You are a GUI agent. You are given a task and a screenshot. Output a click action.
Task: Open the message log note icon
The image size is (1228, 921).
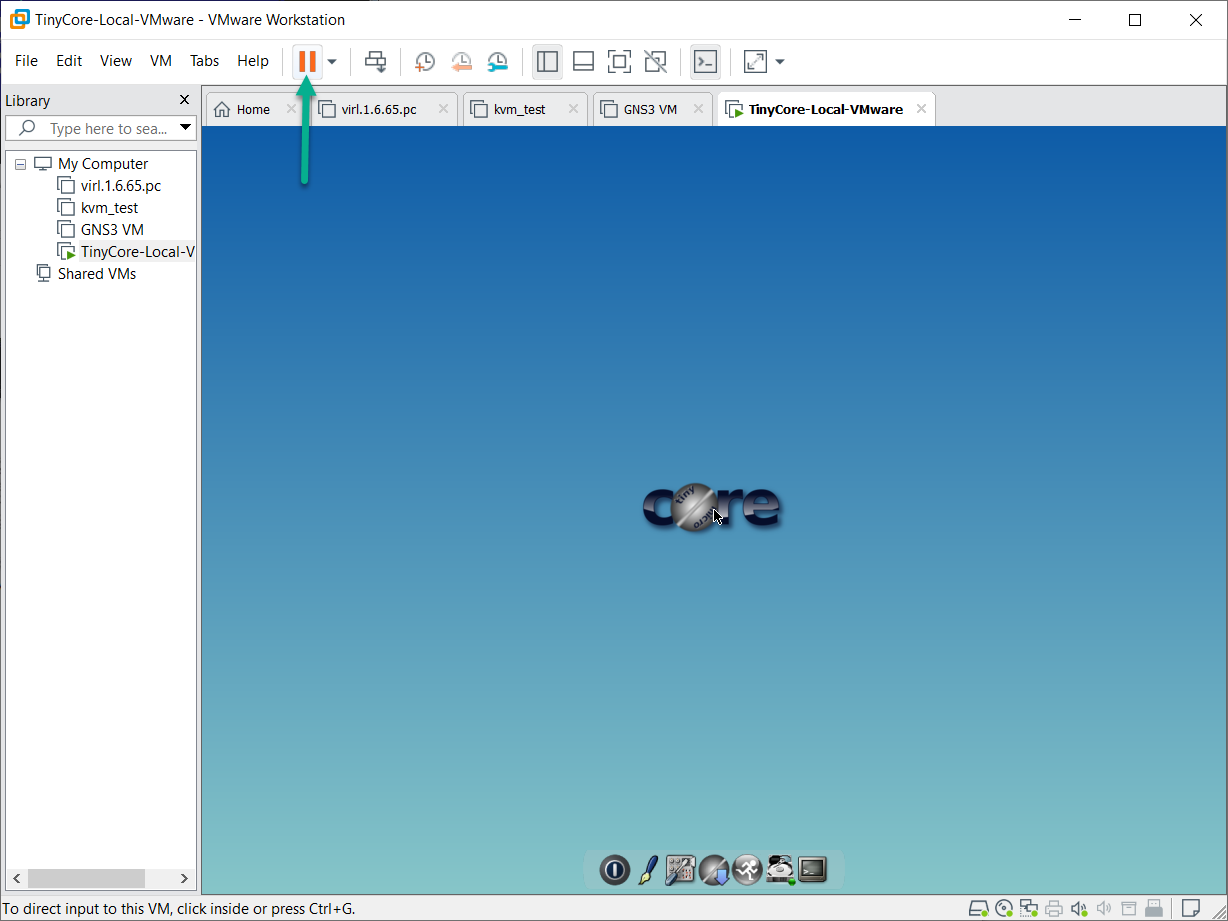click(x=1191, y=909)
